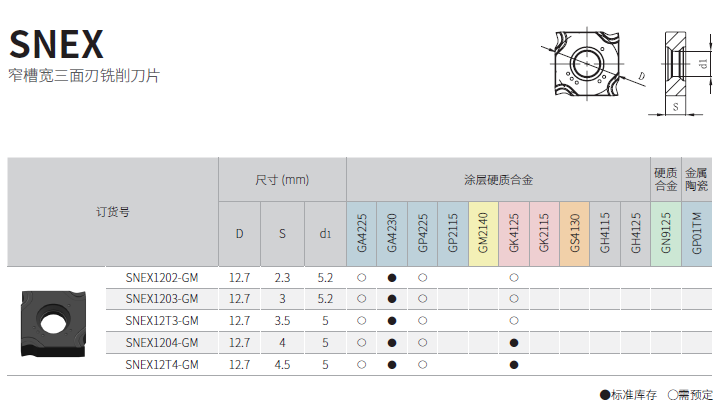Click filled dot for SNEX12T4-GM under GK4125
Viewport: 724px width, 410px height.
coord(514,365)
